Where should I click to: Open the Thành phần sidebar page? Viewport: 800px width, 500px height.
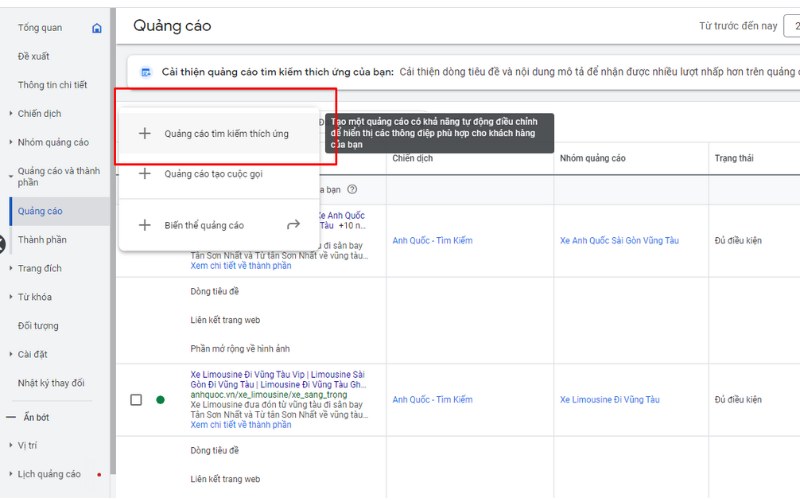click(42, 240)
